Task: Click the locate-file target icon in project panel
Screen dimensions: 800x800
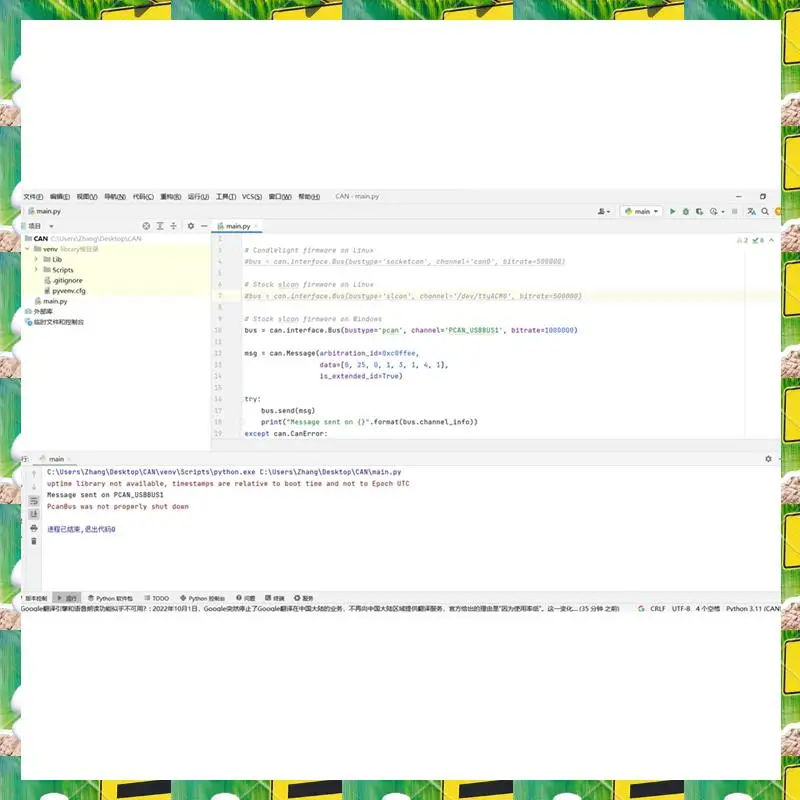Action: 146,226
